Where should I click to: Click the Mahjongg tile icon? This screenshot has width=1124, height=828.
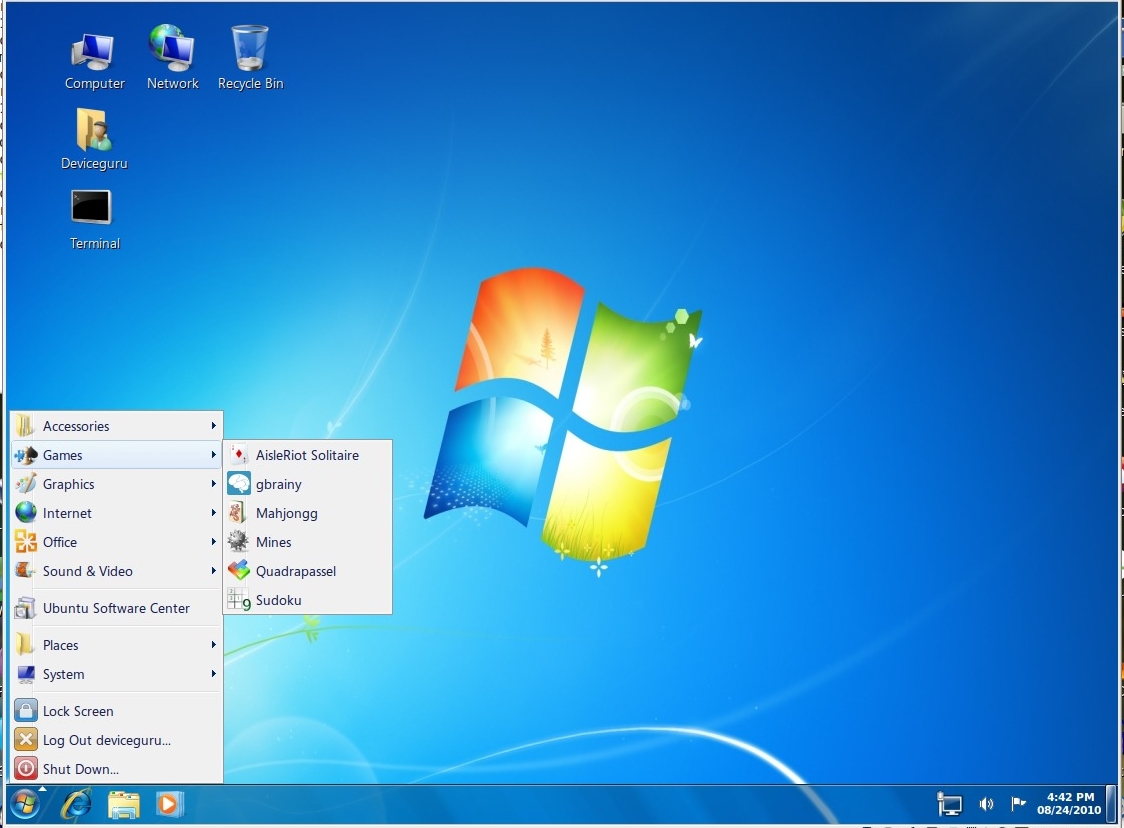click(238, 513)
